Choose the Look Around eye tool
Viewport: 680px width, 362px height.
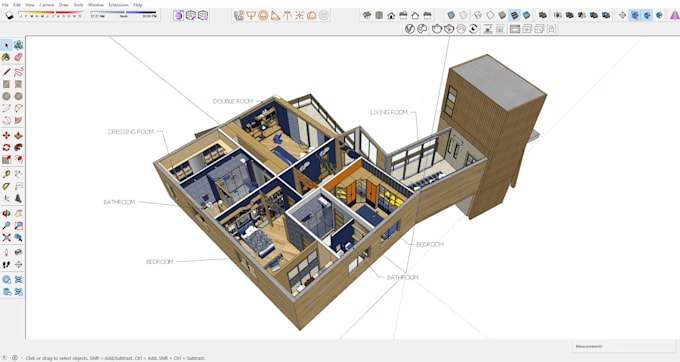point(18,252)
